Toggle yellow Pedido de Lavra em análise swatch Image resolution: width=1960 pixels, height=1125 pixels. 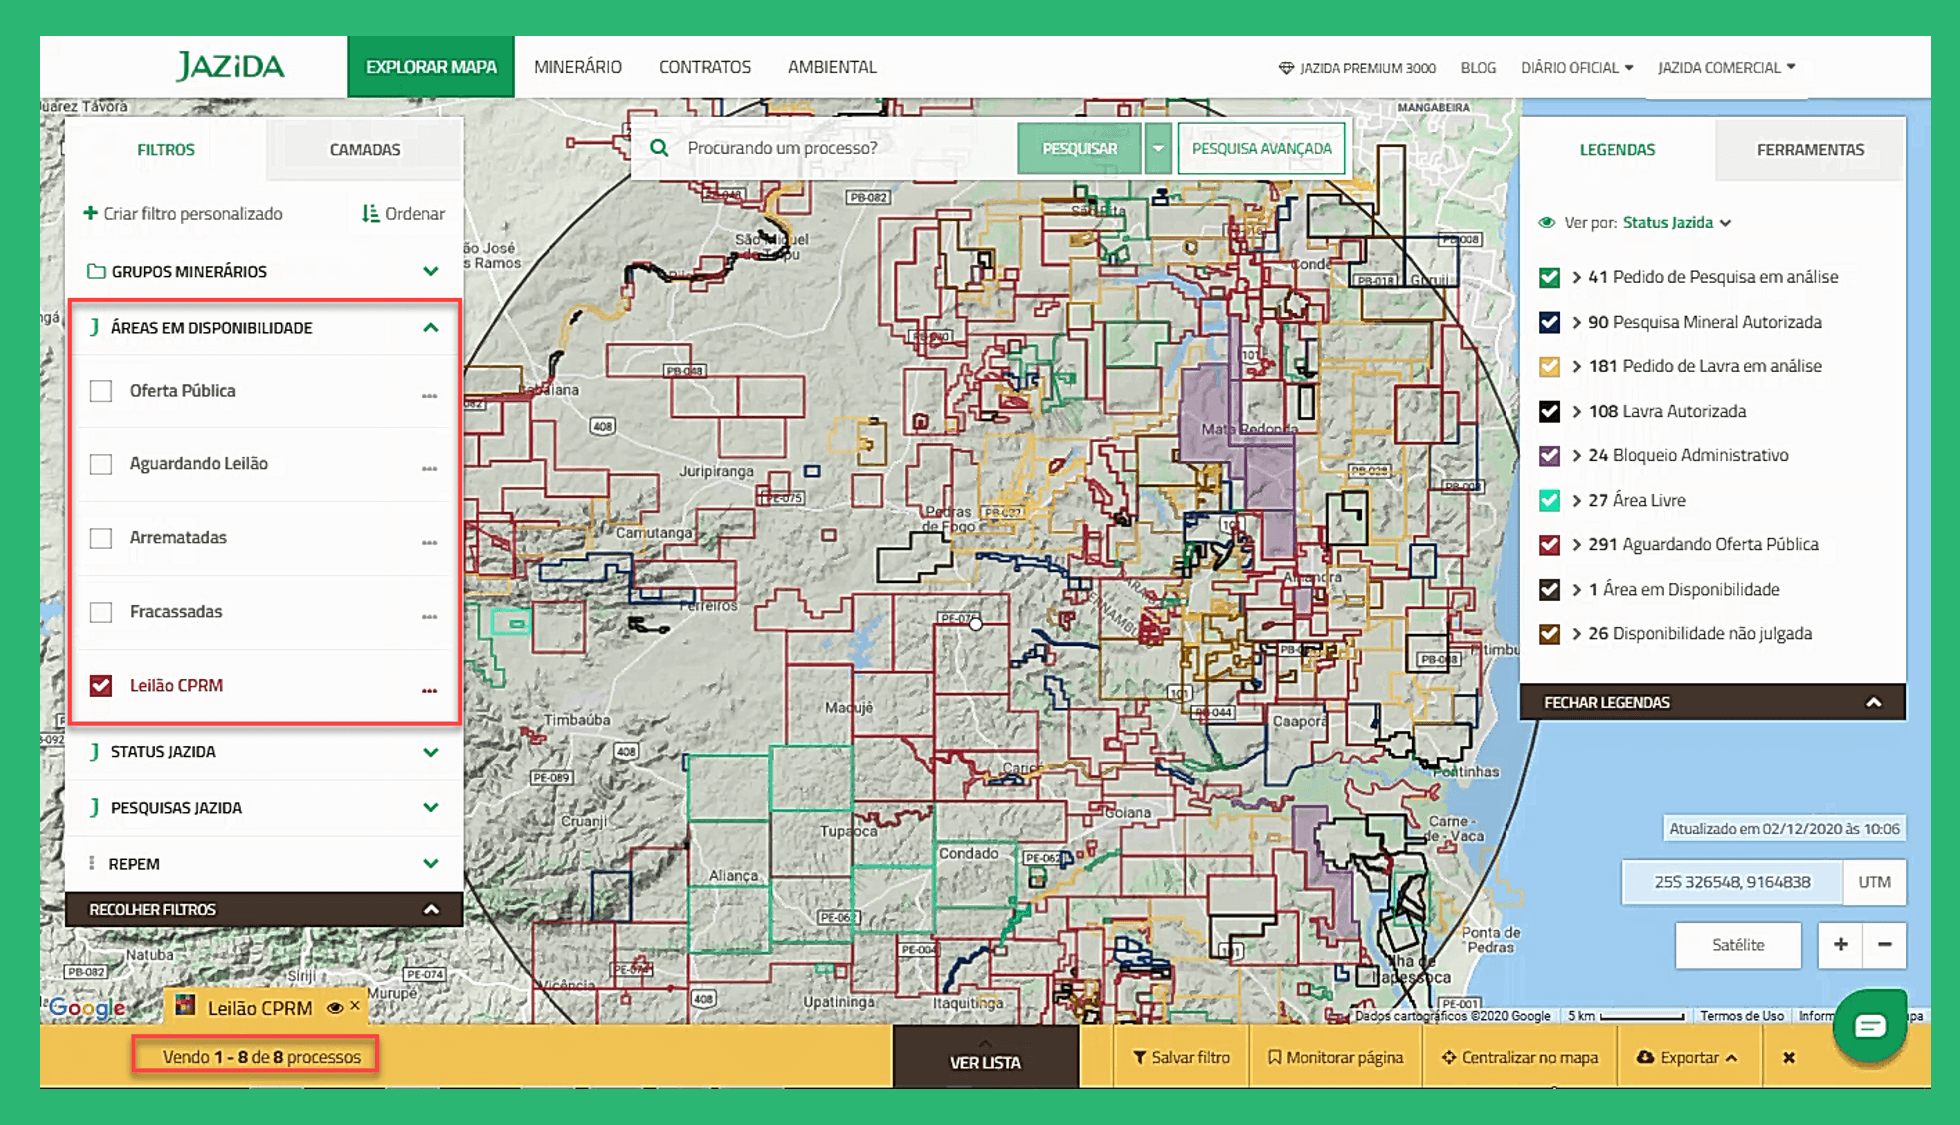tap(1549, 366)
